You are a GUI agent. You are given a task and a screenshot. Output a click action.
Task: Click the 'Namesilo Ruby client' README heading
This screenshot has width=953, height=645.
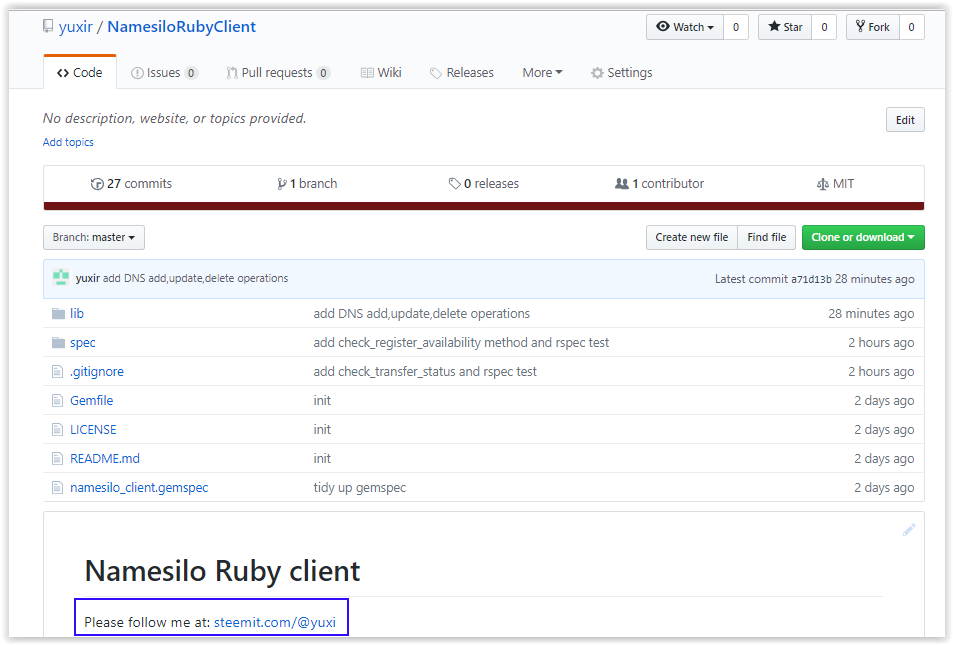[x=222, y=571]
